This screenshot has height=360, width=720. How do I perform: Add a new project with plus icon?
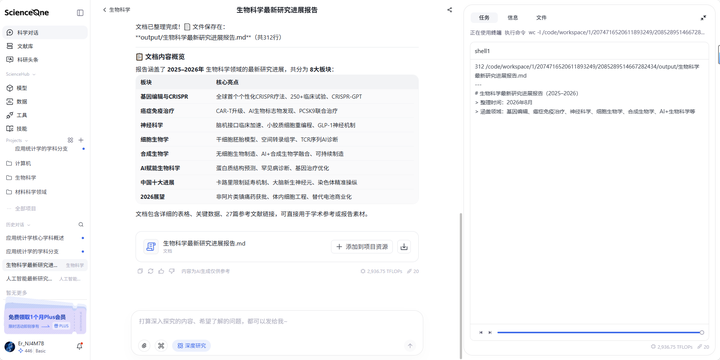(81, 140)
